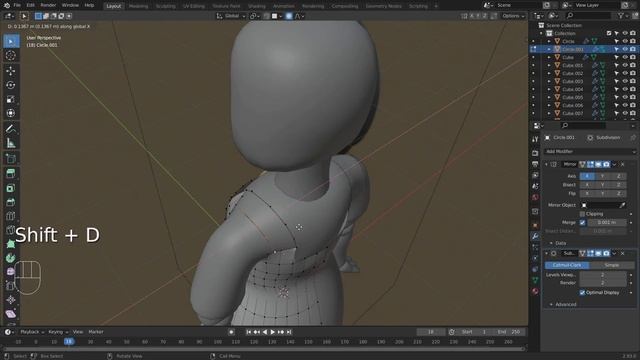640x360 pixels.
Task: Select the Extrude Region tool
Action: (x=11, y=174)
